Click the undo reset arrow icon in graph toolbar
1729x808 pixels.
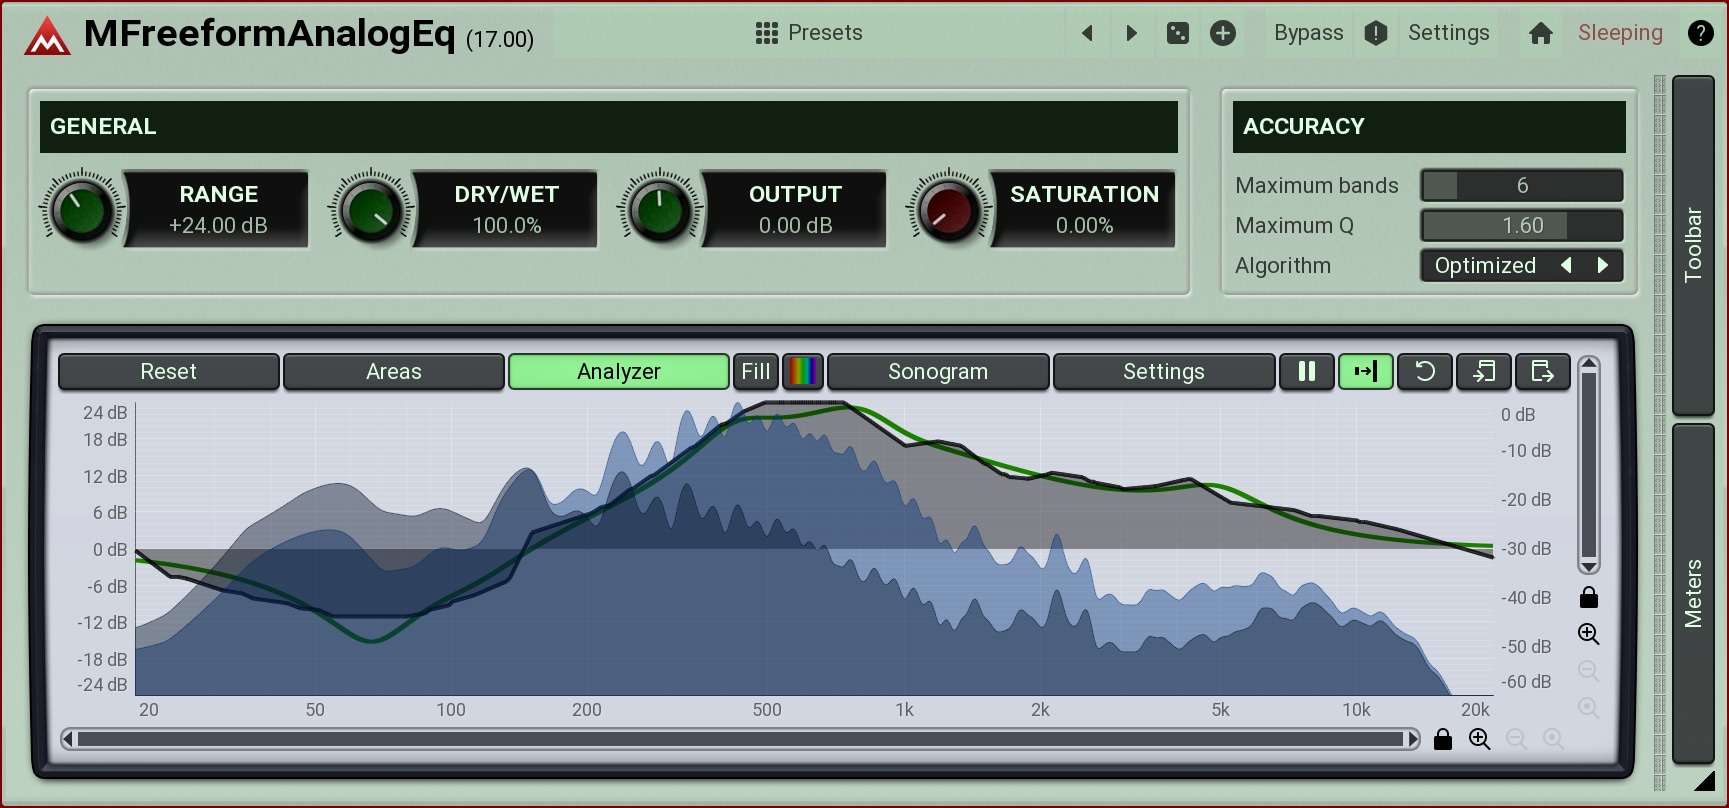click(1424, 371)
